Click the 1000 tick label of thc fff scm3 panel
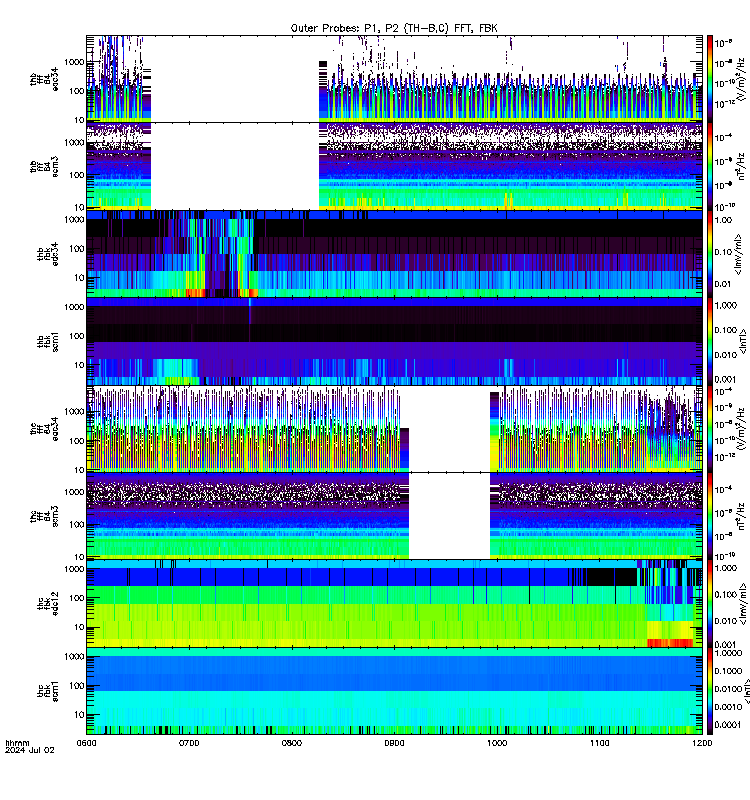The width and height of the screenshot is (750, 800). 74,492
